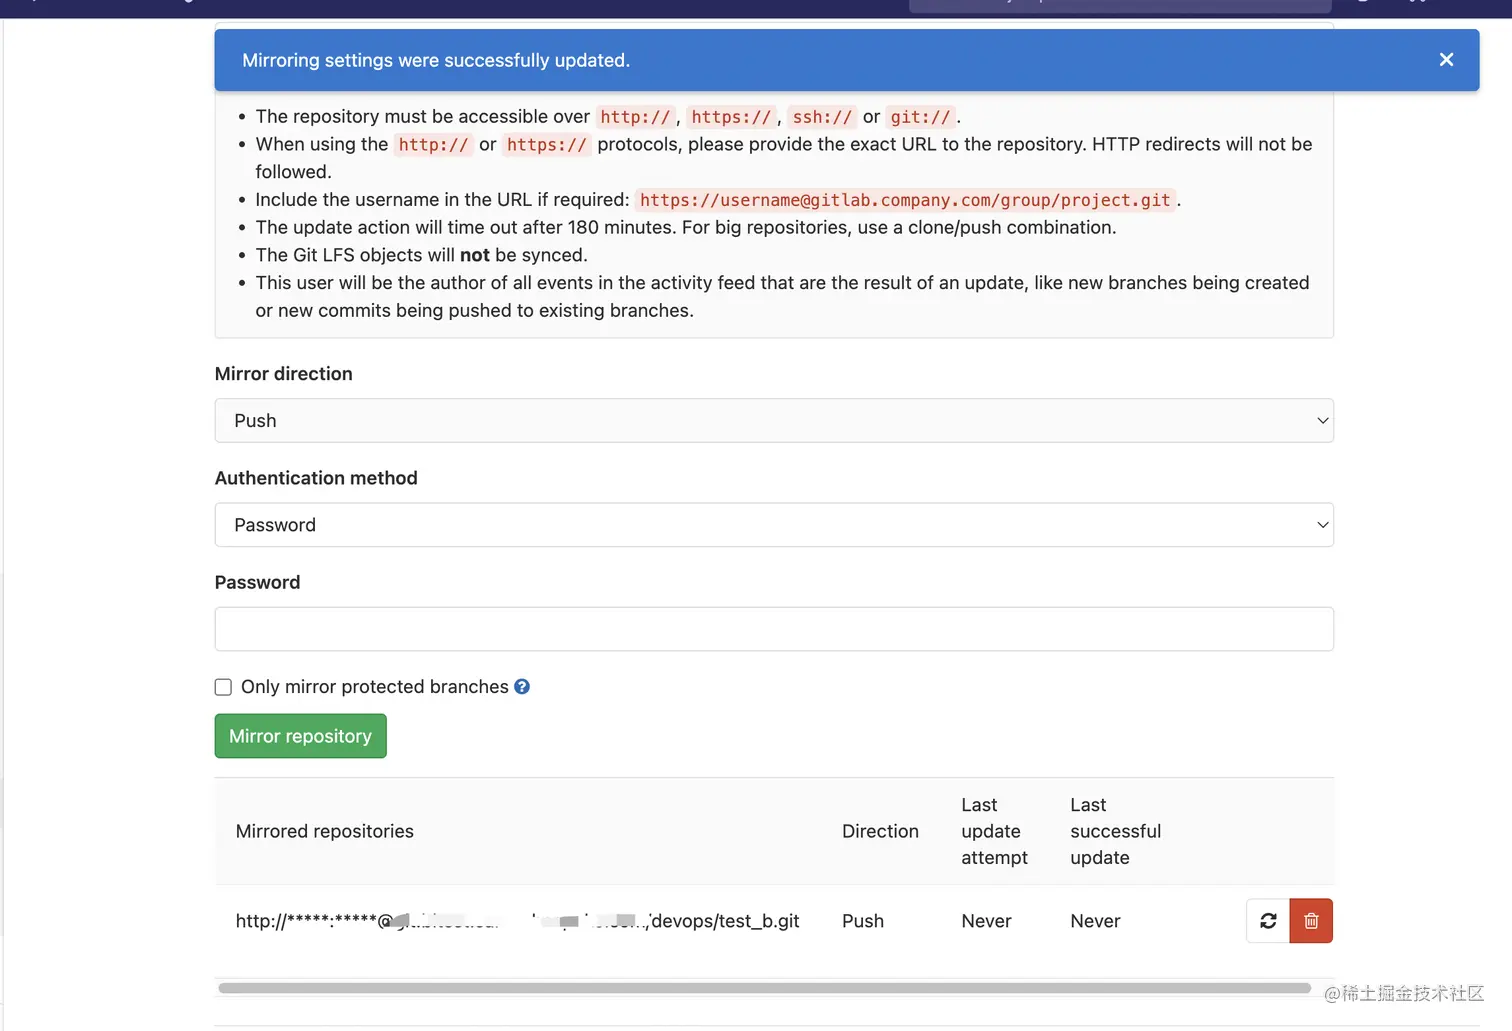Screen dimensions: 1512x1031
Task: Click the Push value in the mirror table row
Action: click(863, 921)
